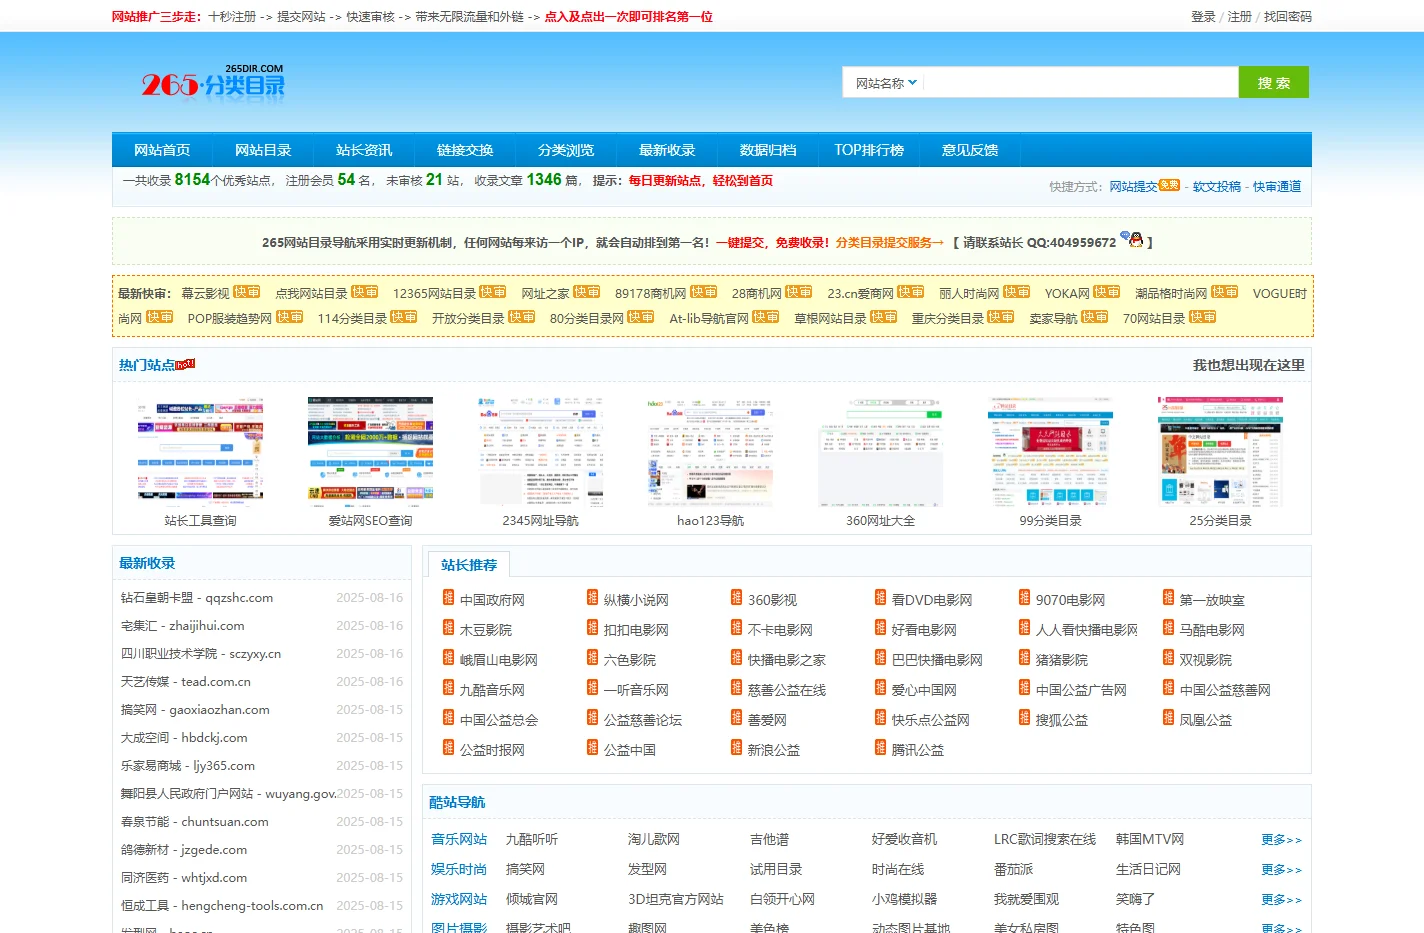1424x933 pixels.
Task: Click the 我也想出现在这里 link
Action: pyautogui.click(x=1248, y=365)
